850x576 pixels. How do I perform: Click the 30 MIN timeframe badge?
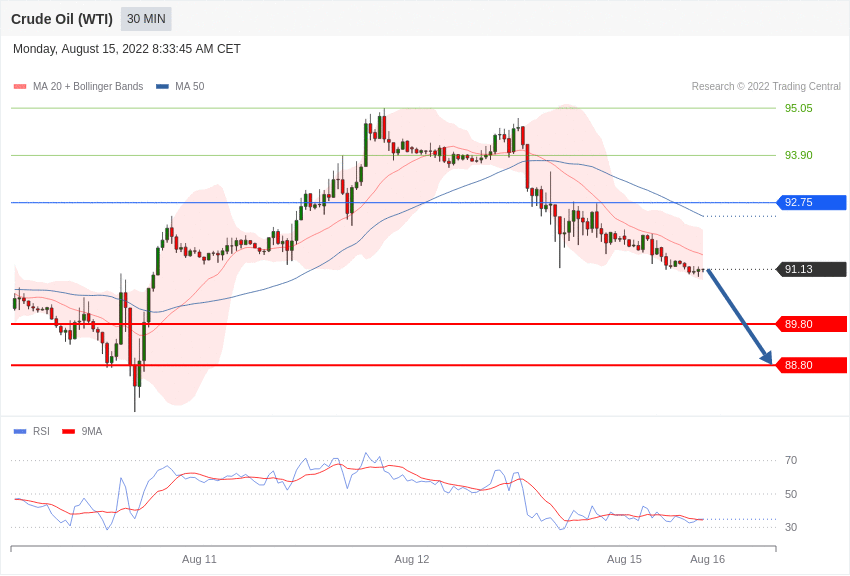[146, 19]
